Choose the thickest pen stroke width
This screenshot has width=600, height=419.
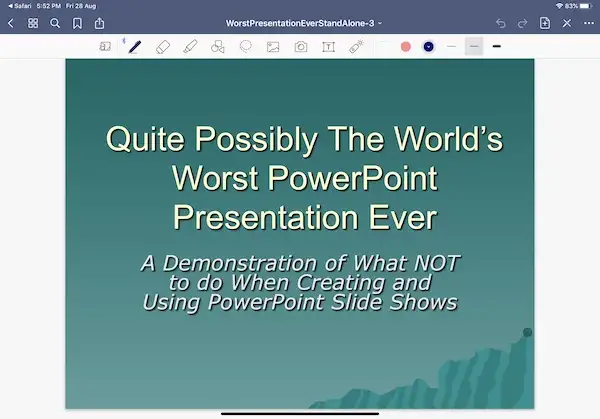[x=496, y=46]
